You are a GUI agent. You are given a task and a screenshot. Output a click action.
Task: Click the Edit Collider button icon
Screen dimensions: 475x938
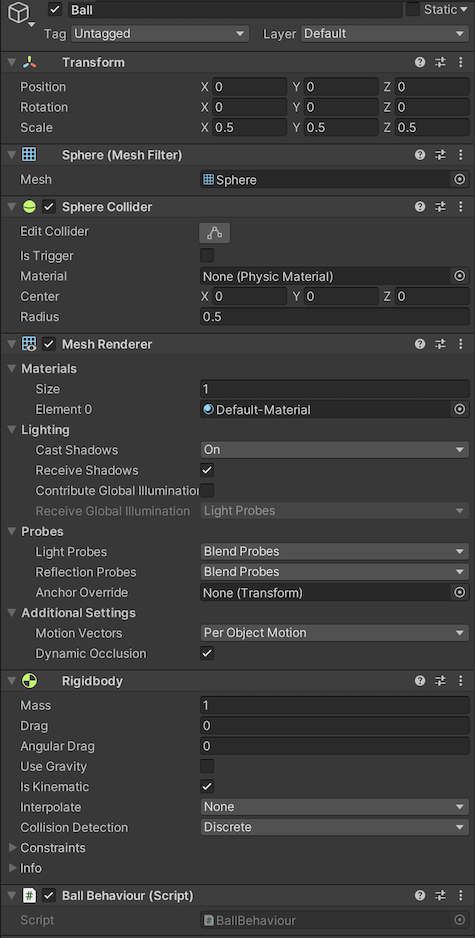tap(214, 233)
